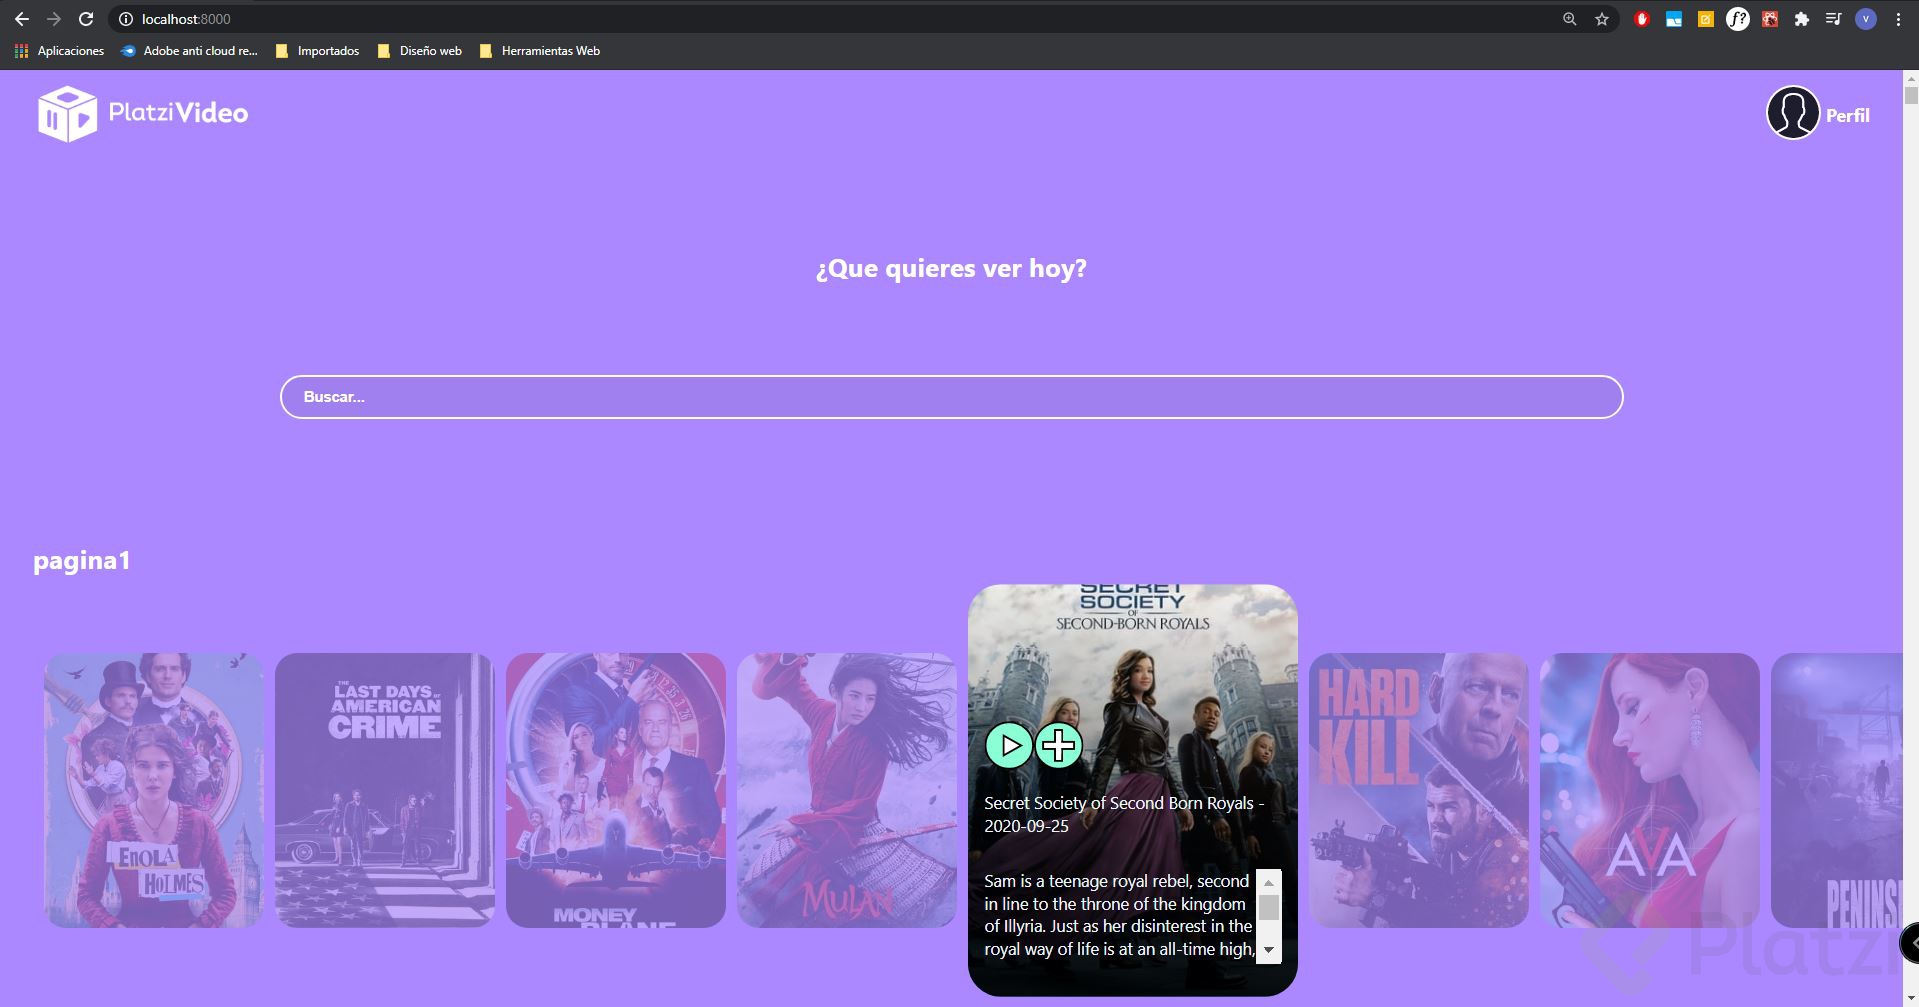Select the Ava movie poster
Viewport: 1919px width, 1007px height.
pos(1650,790)
